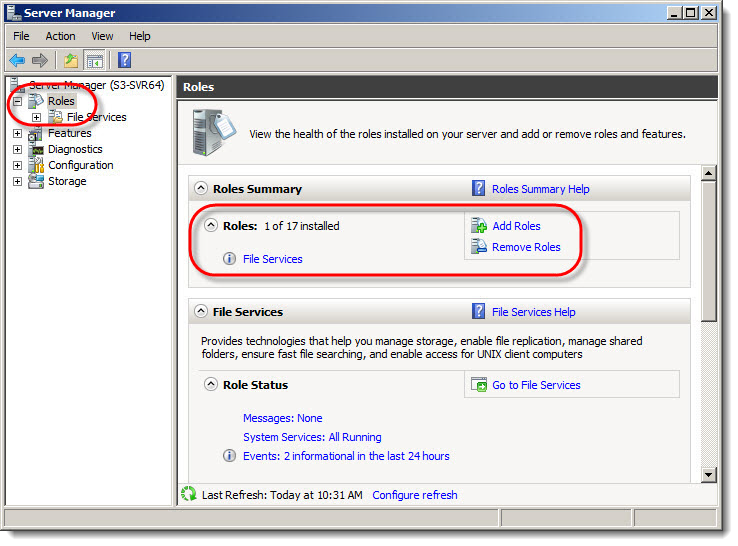Click the green refresh icon near Last Refresh
The width and height of the screenshot is (738, 546).
pos(189,494)
